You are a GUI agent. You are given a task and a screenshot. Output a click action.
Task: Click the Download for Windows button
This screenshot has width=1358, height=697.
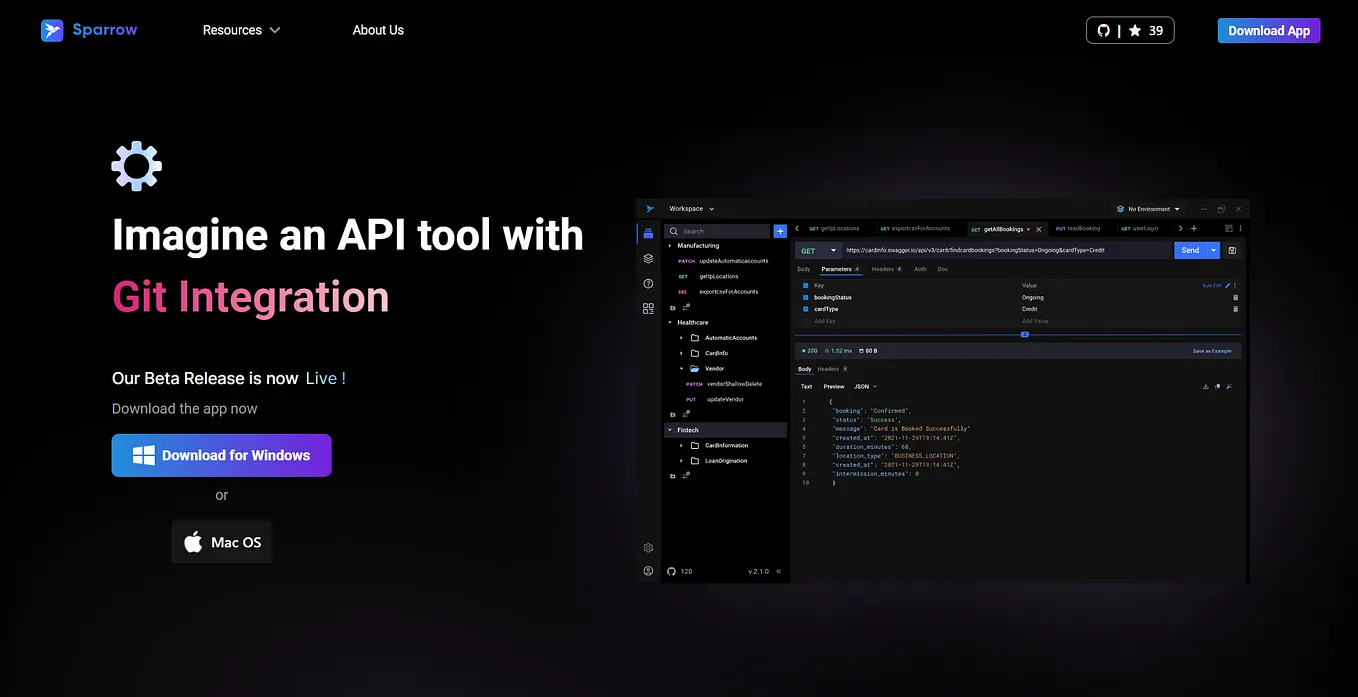coord(221,455)
